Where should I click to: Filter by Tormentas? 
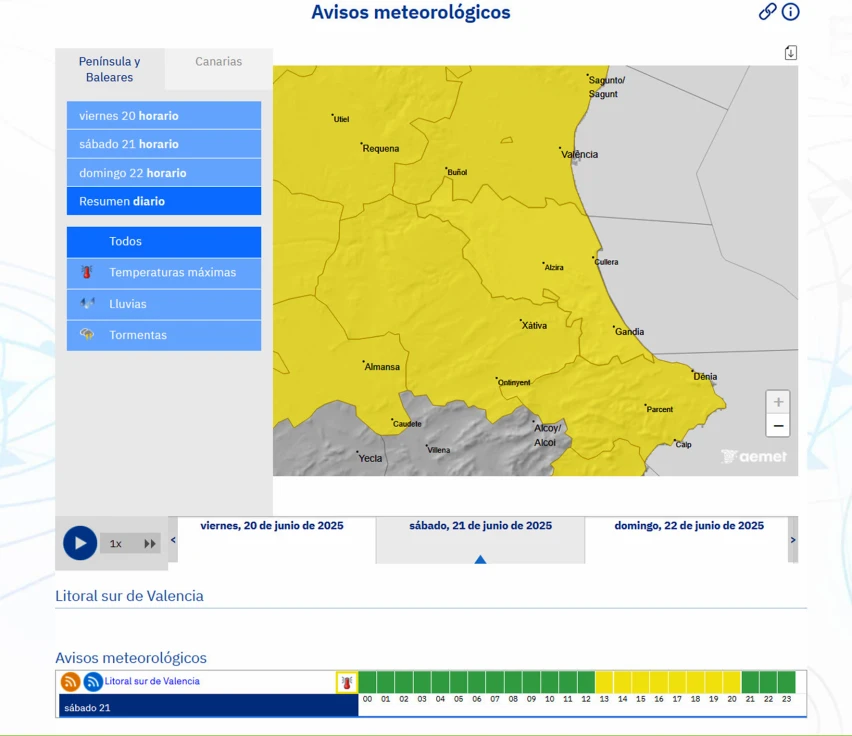(x=164, y=335)
